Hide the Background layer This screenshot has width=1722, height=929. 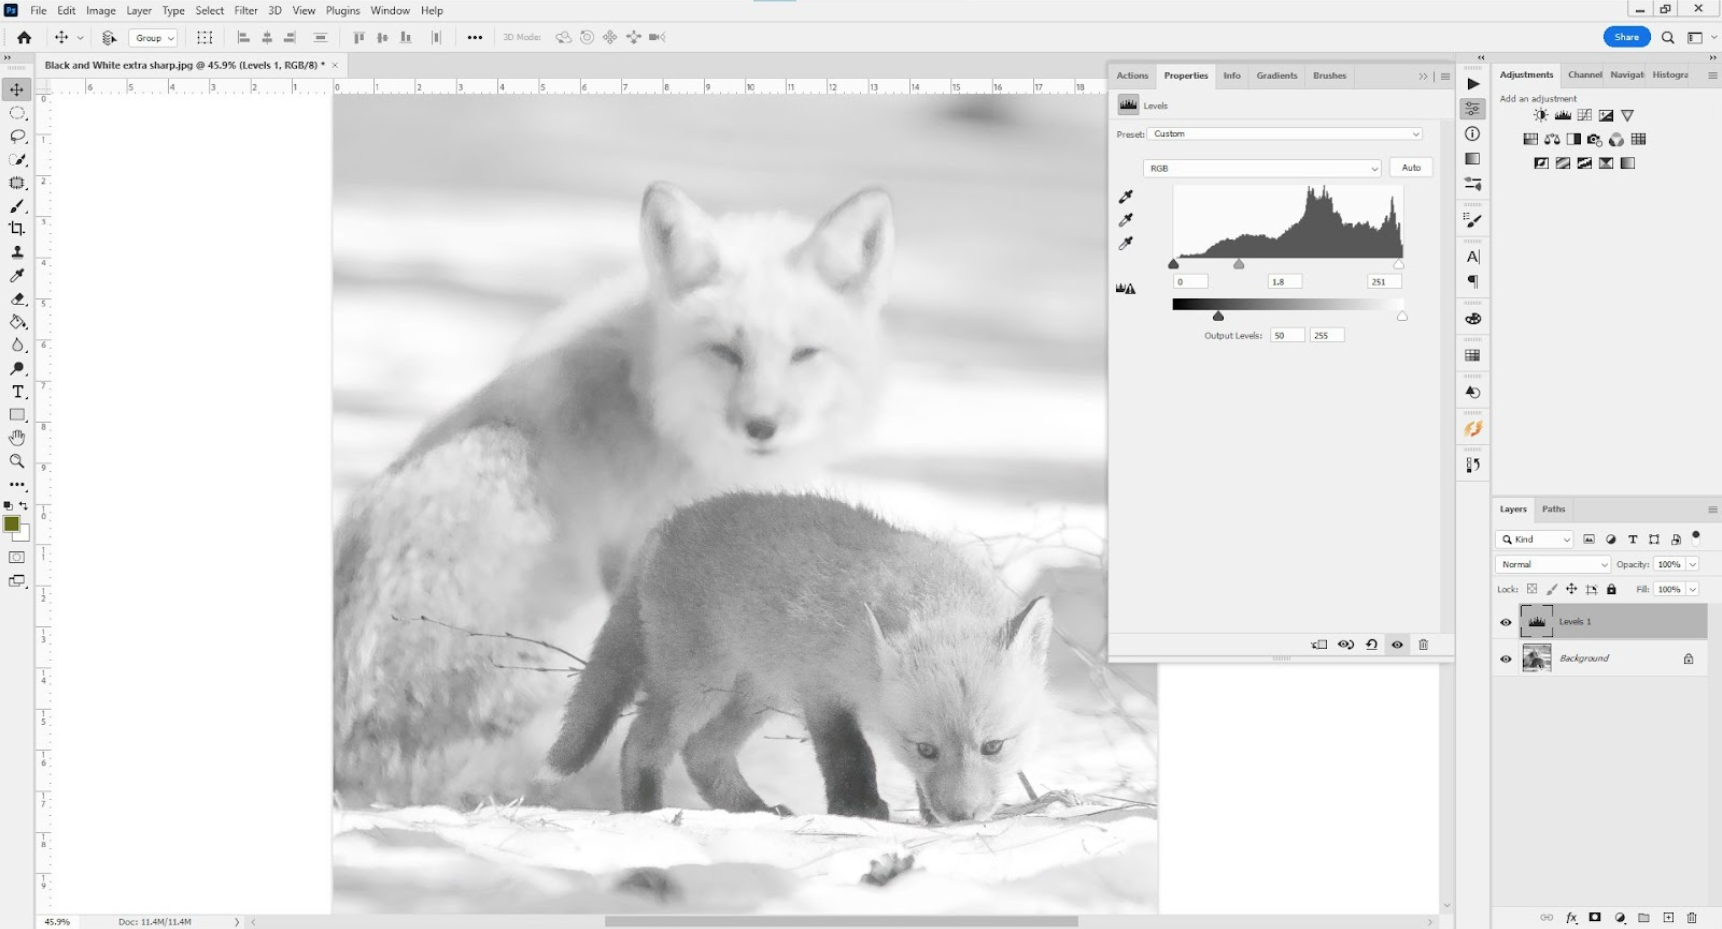[x=1506, y=659]
